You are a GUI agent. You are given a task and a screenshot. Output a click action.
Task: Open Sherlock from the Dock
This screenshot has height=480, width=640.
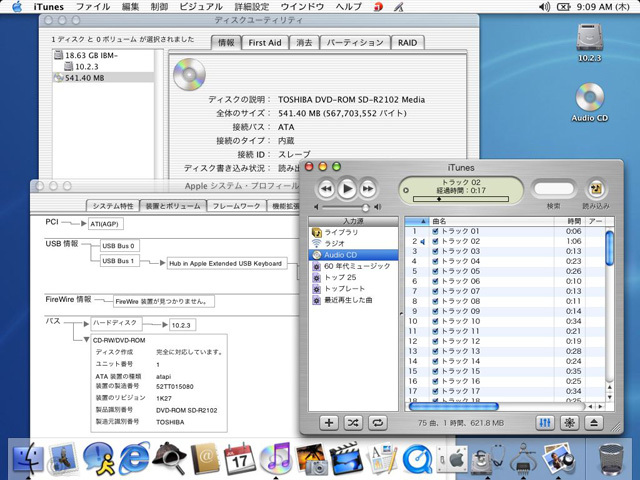tap(169, 457)
